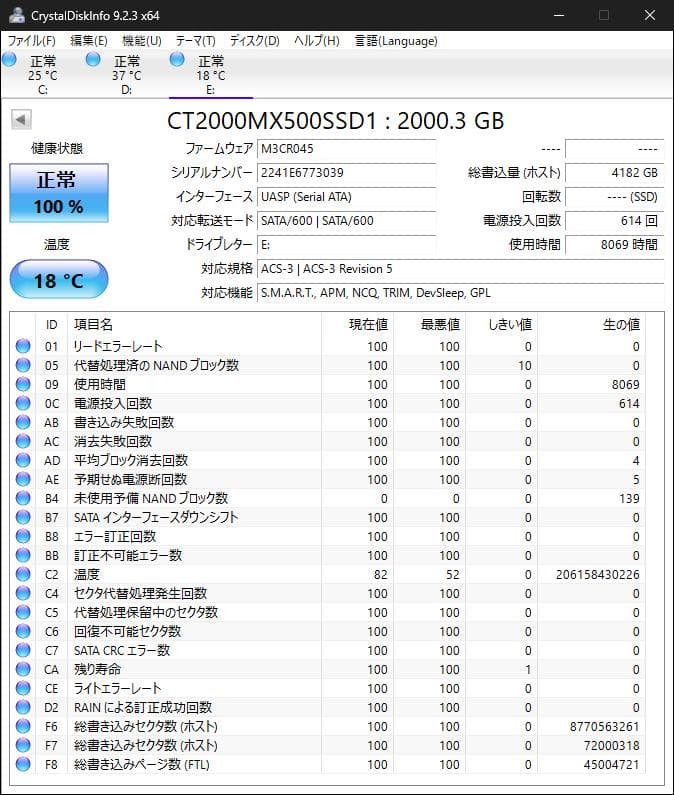The width and height of the screenshot is (674, 795).
Task: Click status orb for attribute B8
Action: pos(23,536)
